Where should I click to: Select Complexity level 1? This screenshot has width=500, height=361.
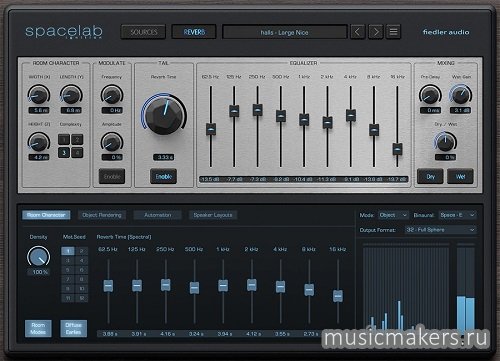[x=64, y=139]
